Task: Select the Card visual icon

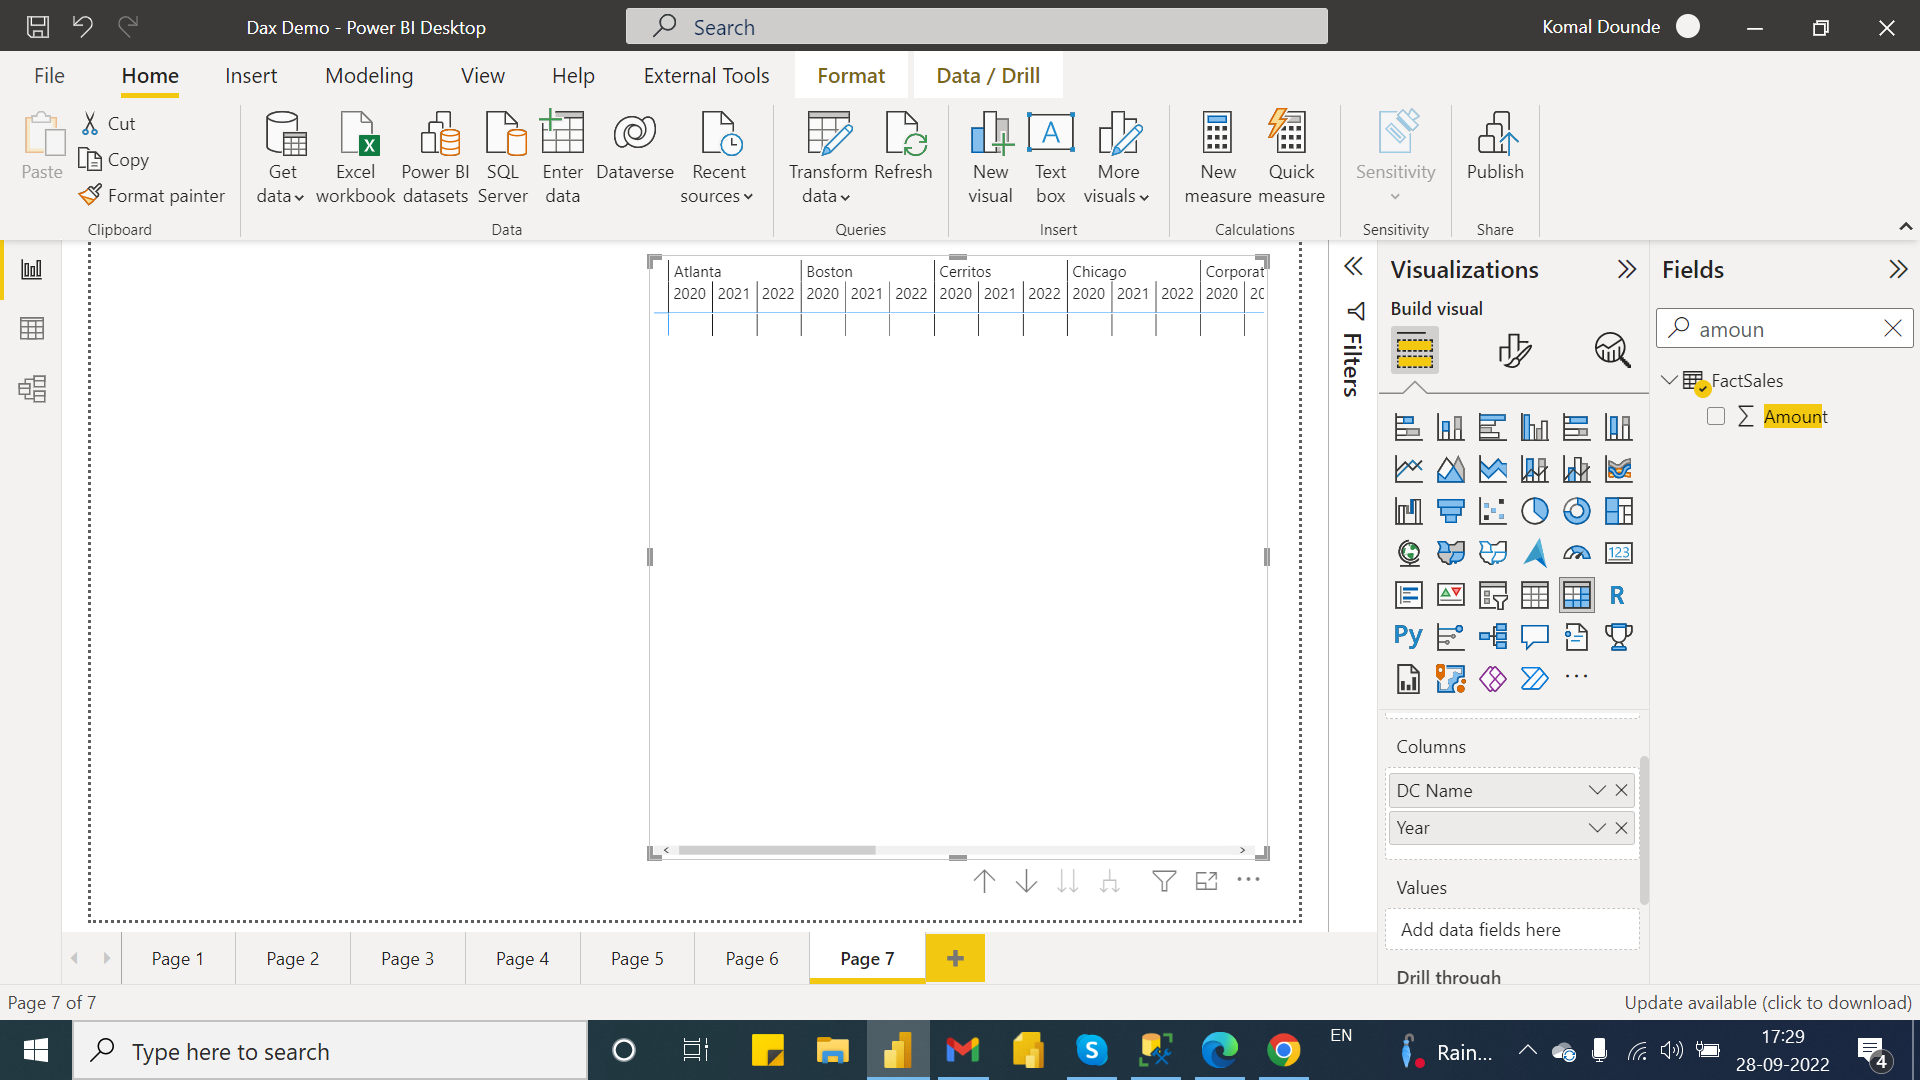Action: 1618,553
